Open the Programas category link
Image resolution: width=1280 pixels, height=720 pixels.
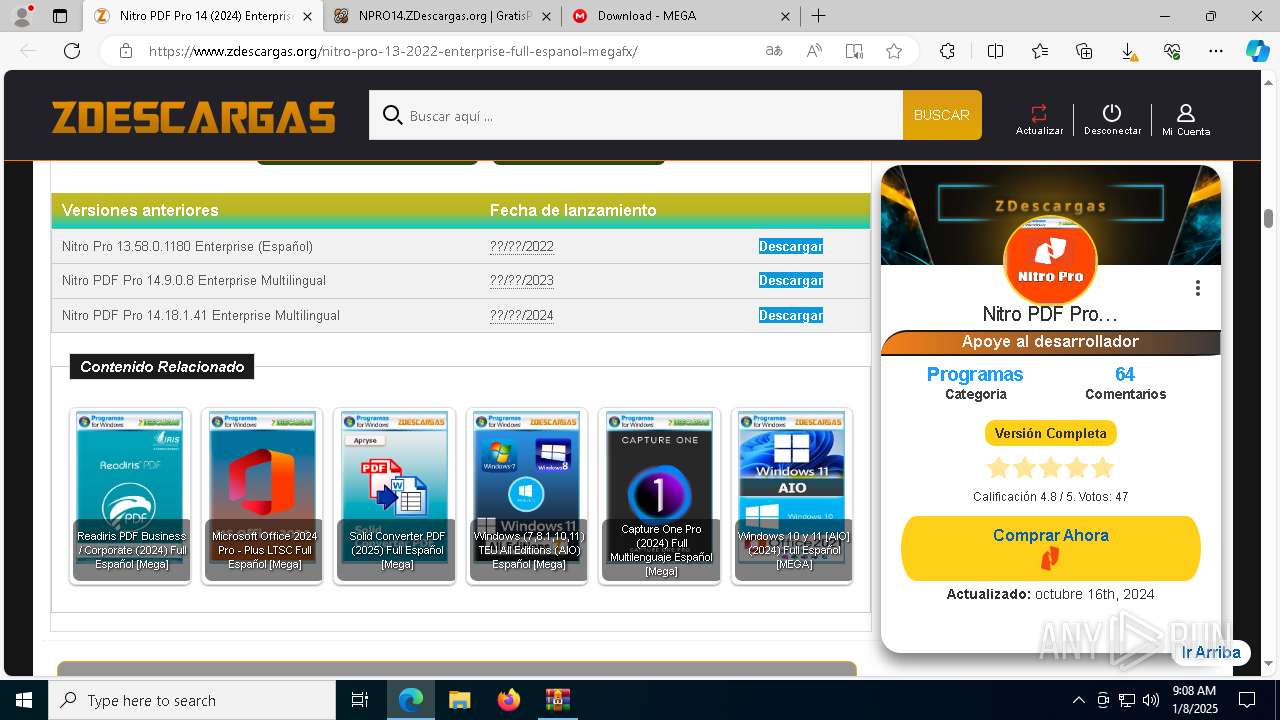pyautogui.click(x=975, y=374)
